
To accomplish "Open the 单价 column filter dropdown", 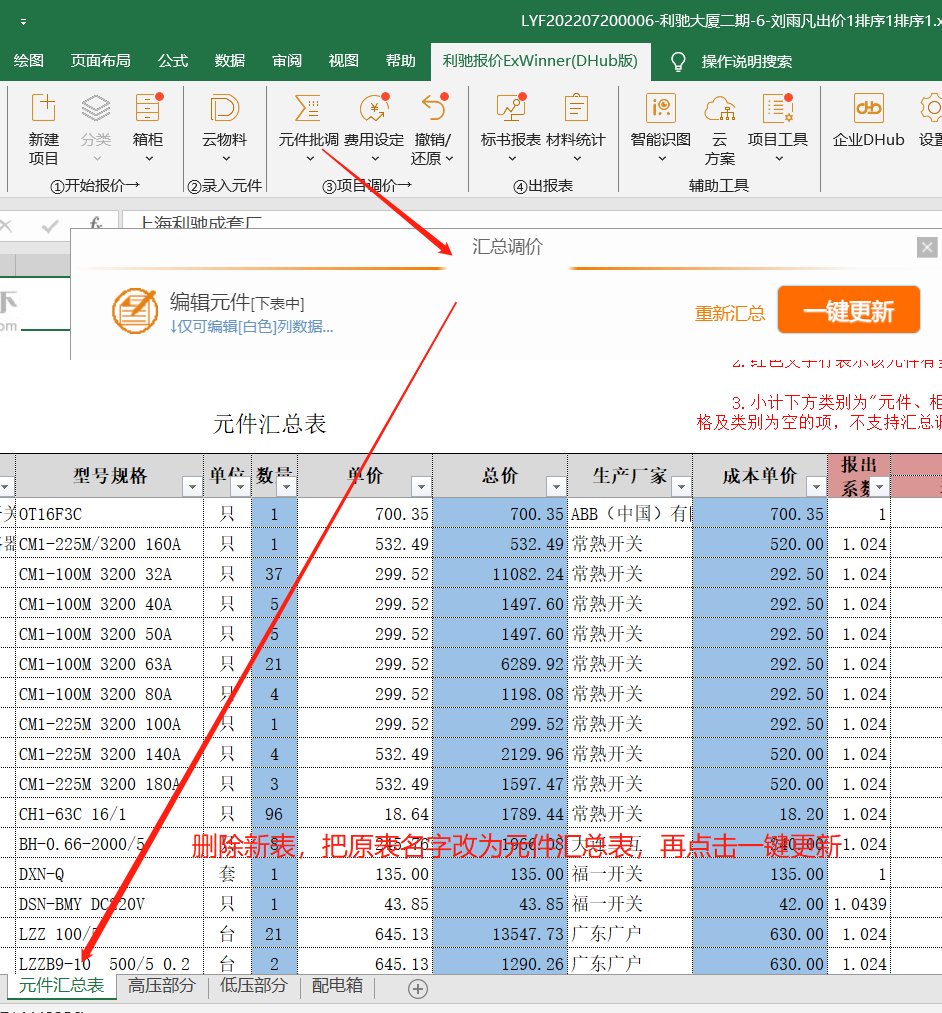I will click(x=421, y=486).
